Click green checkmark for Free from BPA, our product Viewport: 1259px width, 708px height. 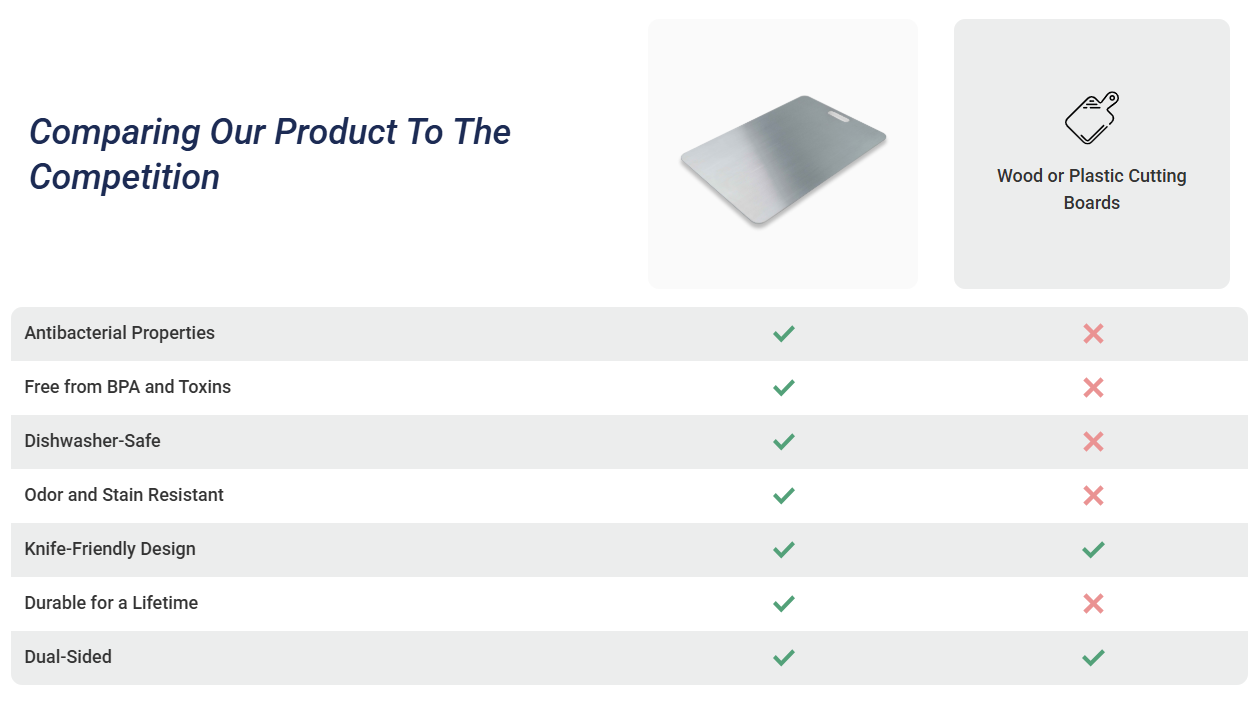pyautogui.click(x=784, y=388)
